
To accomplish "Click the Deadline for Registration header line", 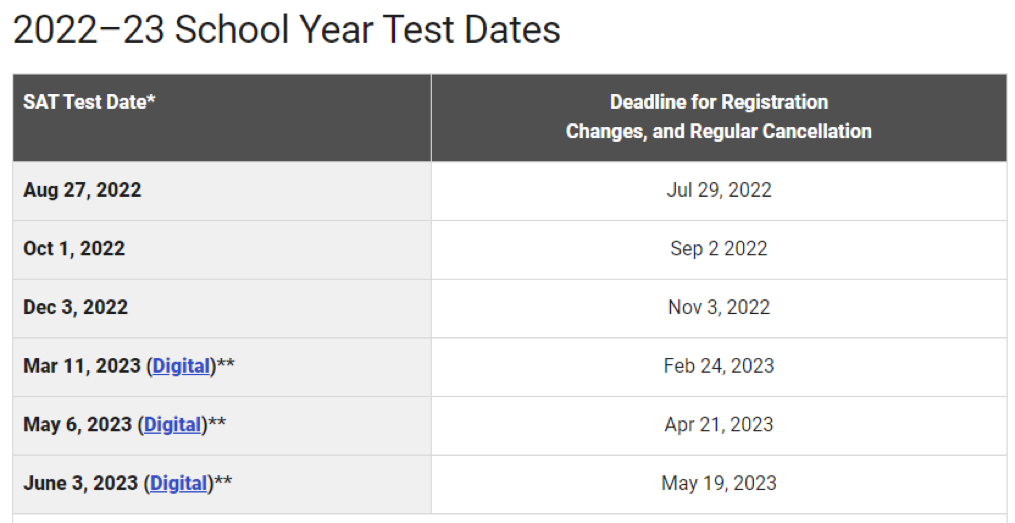I will click(718, 102).
